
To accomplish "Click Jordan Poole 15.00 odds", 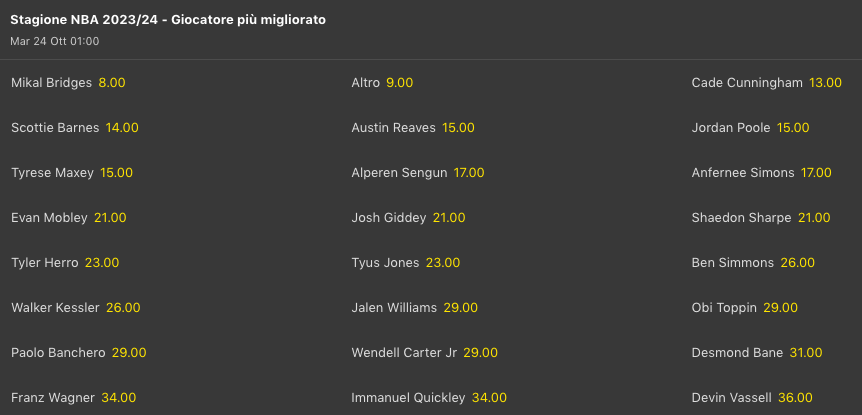I will [793, 128].
